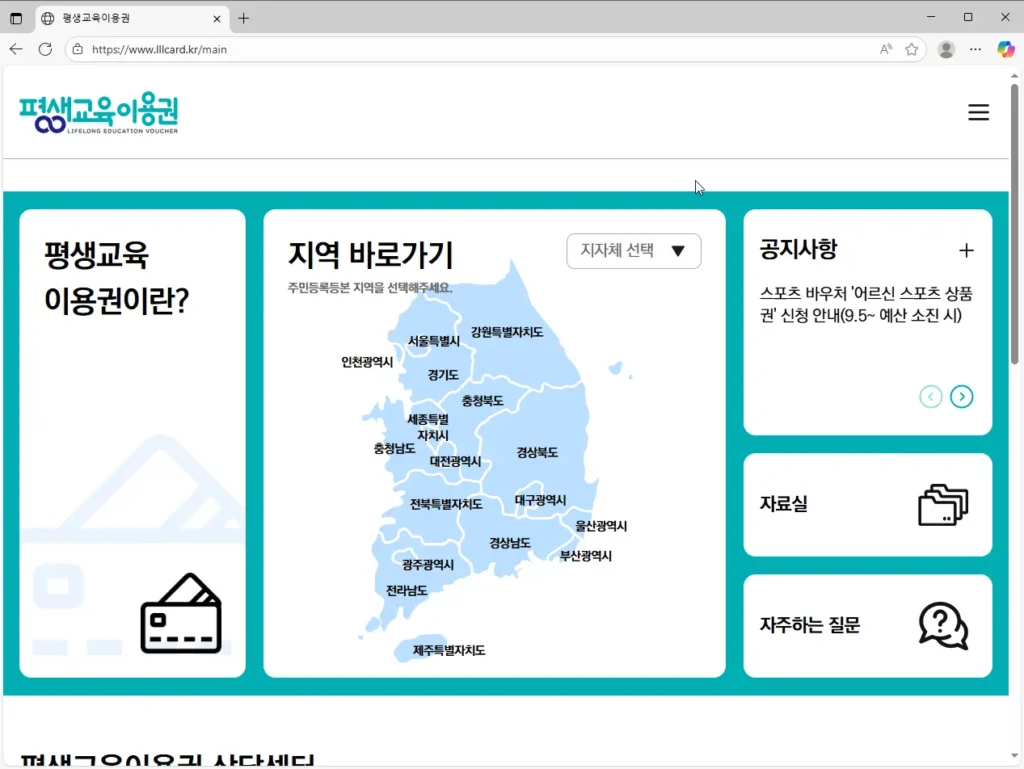Open Copilot from the browser toolbar
Image resolution: width=1024 pixels, height=769 pixels.
click(x=1004, y=49)
